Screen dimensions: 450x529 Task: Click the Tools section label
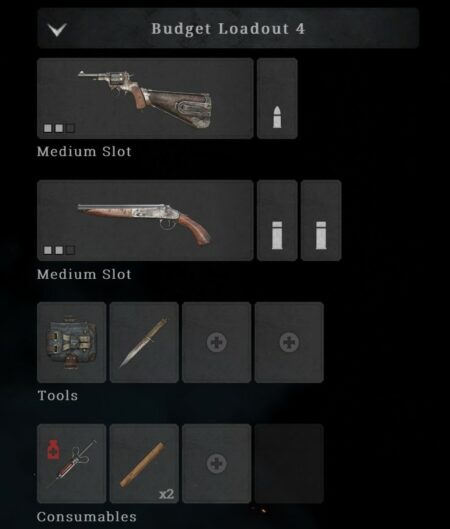click(58, 395)
